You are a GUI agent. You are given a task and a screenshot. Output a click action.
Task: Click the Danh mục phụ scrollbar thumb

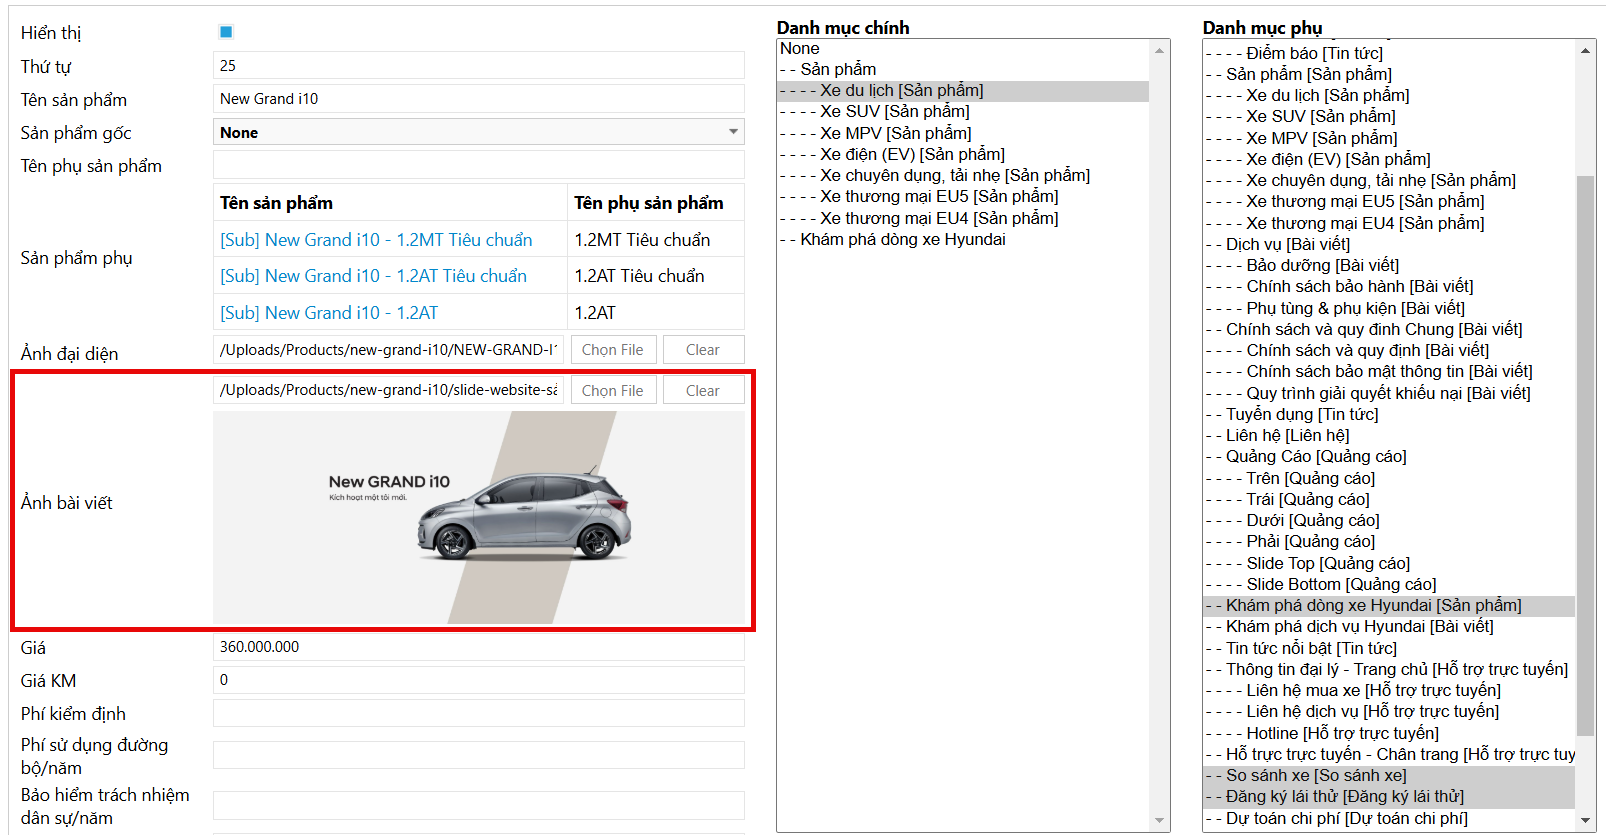[1585, 455]
